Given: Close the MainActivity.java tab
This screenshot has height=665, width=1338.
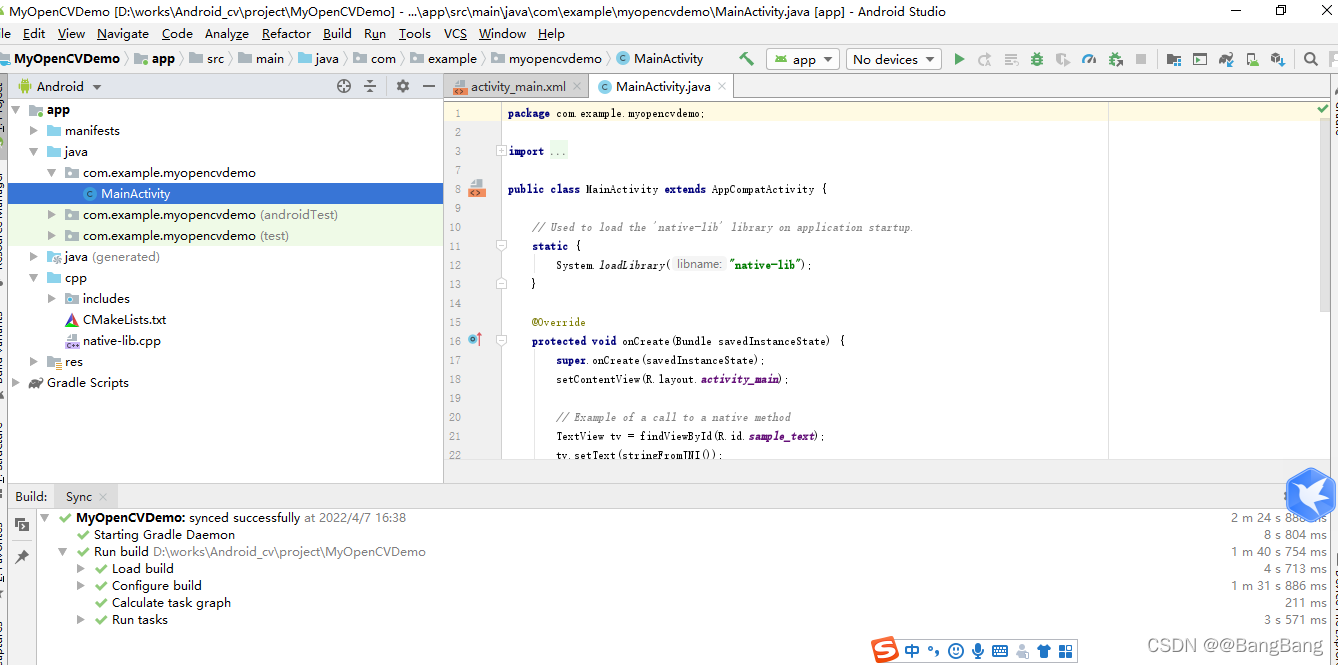Looking at the screenshot, I should pos(722,87).
